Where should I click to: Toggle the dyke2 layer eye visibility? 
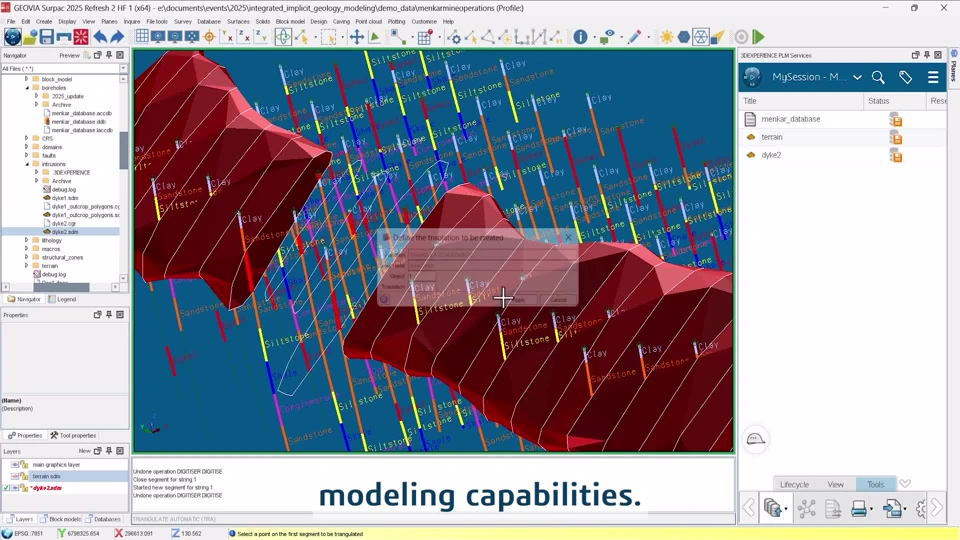pos(15,488)
